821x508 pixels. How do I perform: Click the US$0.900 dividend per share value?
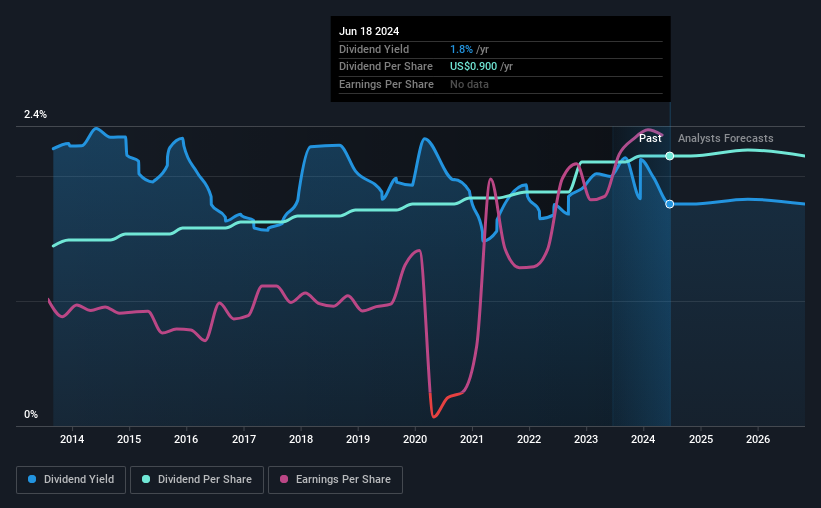[x=473, y=67]
